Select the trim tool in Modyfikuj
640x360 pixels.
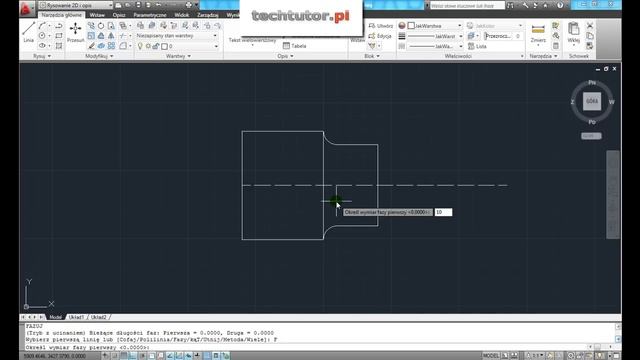pos(123,36)
